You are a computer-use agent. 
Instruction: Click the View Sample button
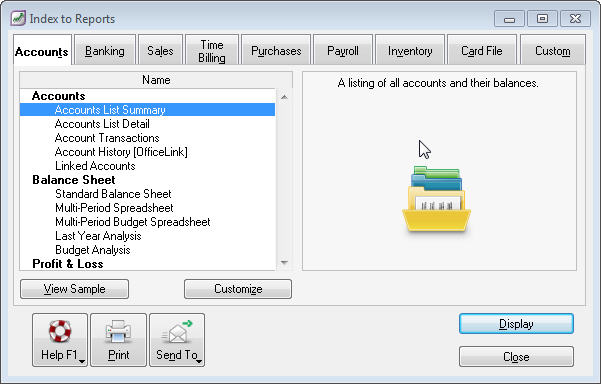click(x=74, y=289)
